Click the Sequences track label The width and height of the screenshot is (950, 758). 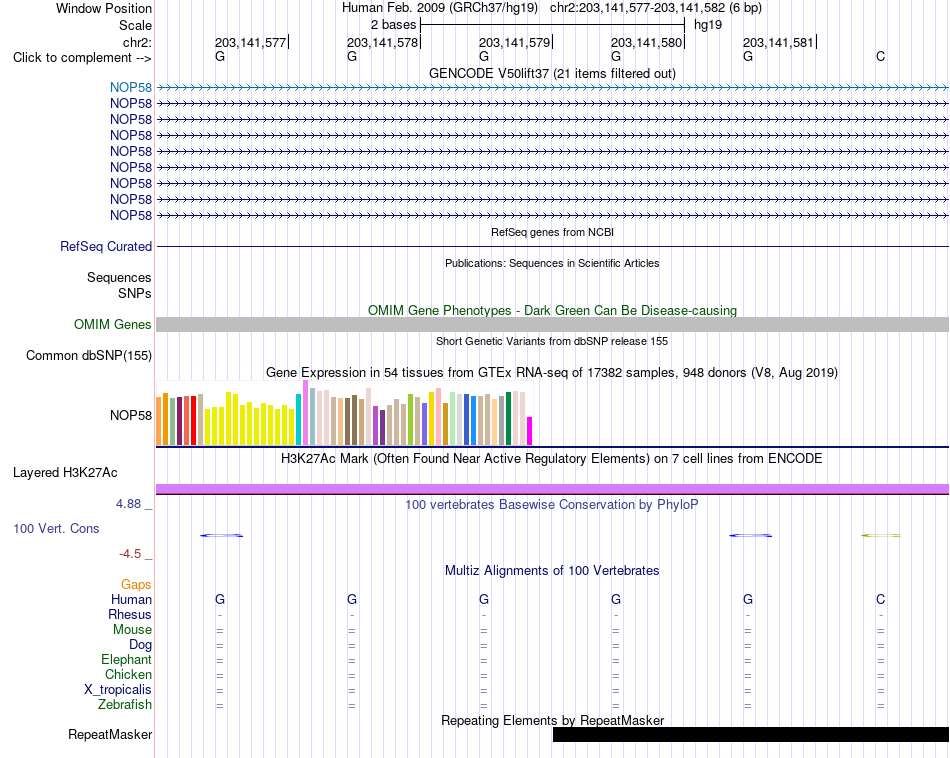[x=119, y=278]
